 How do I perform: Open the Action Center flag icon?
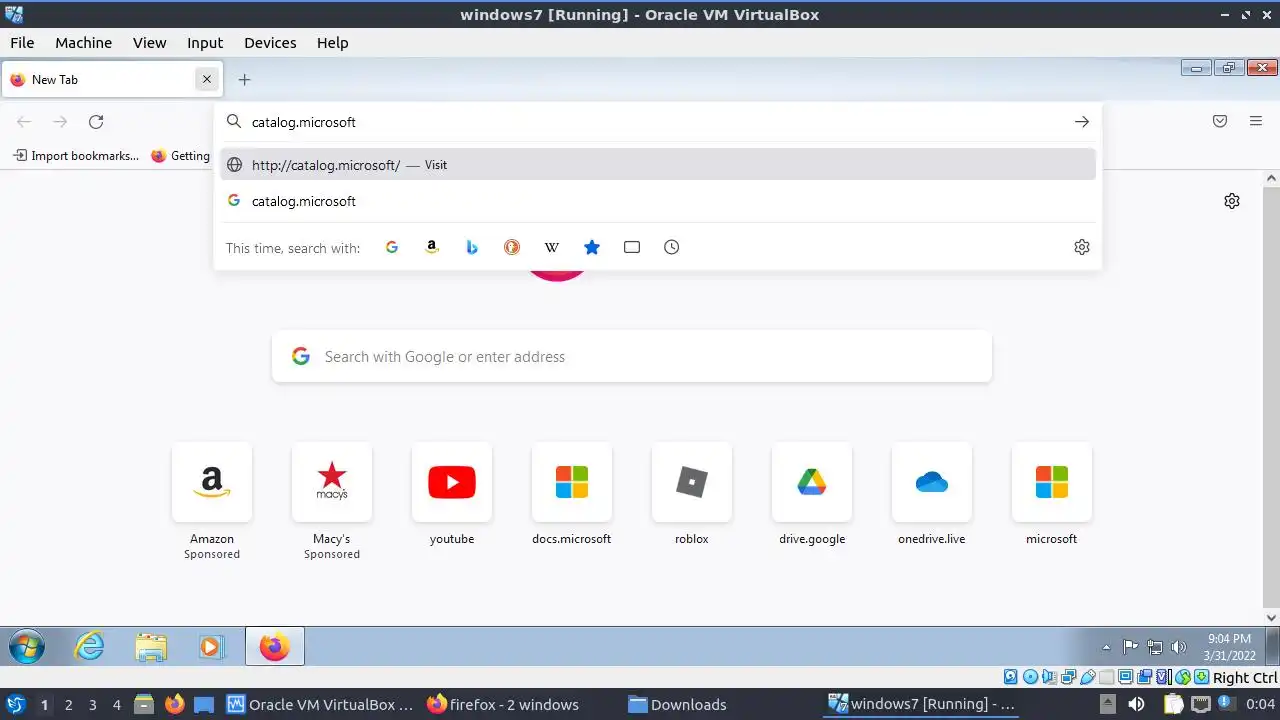tap(1131, 647)
